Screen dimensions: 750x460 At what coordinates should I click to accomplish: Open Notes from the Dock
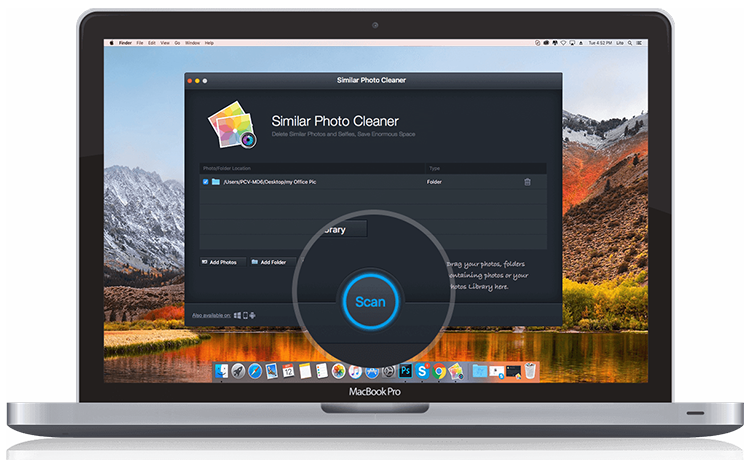click(x=305, y=371)
